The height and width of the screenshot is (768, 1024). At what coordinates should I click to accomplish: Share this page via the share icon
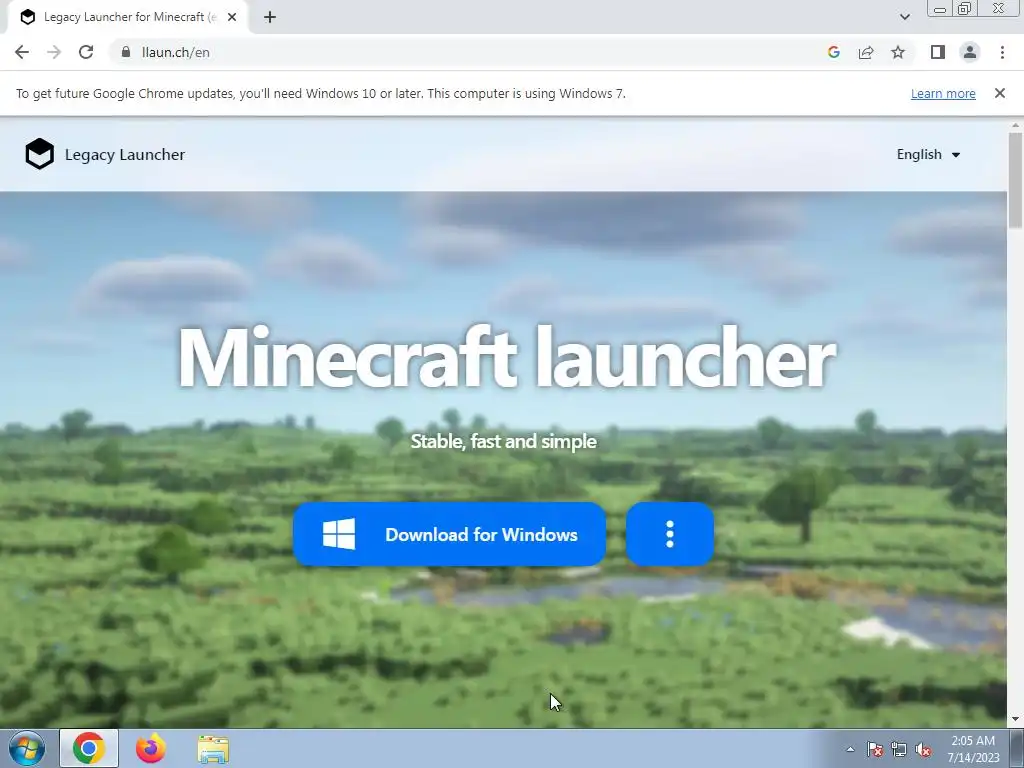[x=866, y=52]
